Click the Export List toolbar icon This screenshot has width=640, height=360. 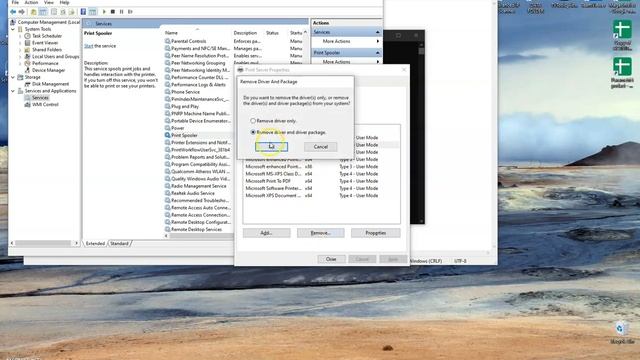pyautogui.click(x=72, y=11)
